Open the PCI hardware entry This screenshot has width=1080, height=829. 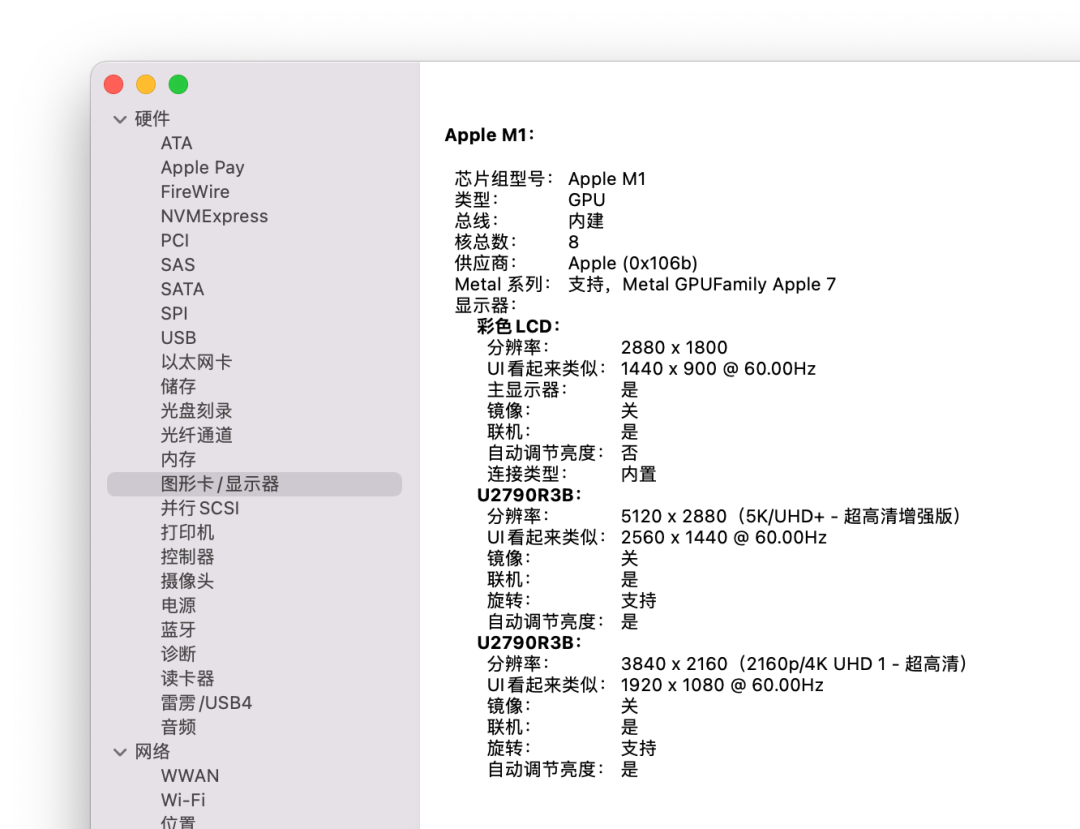(175, 240)
